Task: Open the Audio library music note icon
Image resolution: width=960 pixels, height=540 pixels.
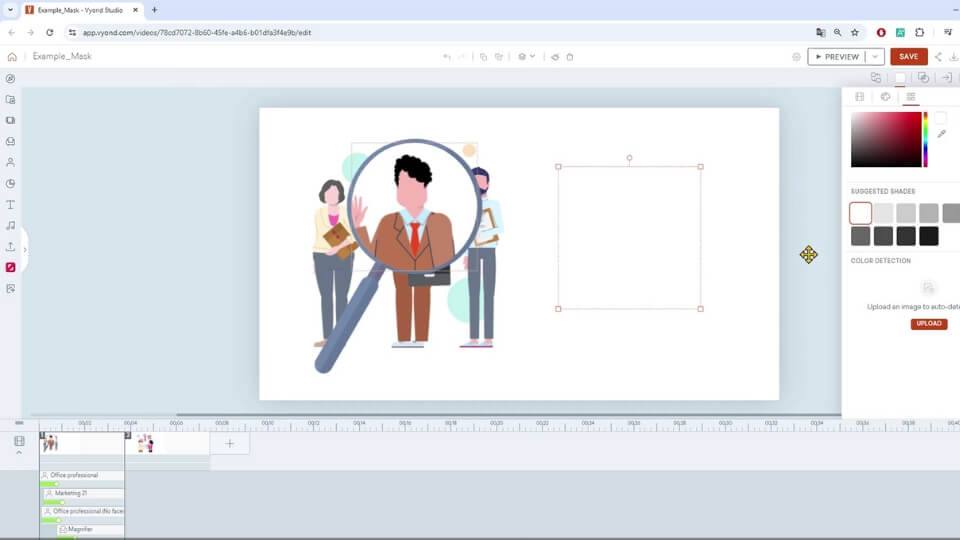Action: 11,225
